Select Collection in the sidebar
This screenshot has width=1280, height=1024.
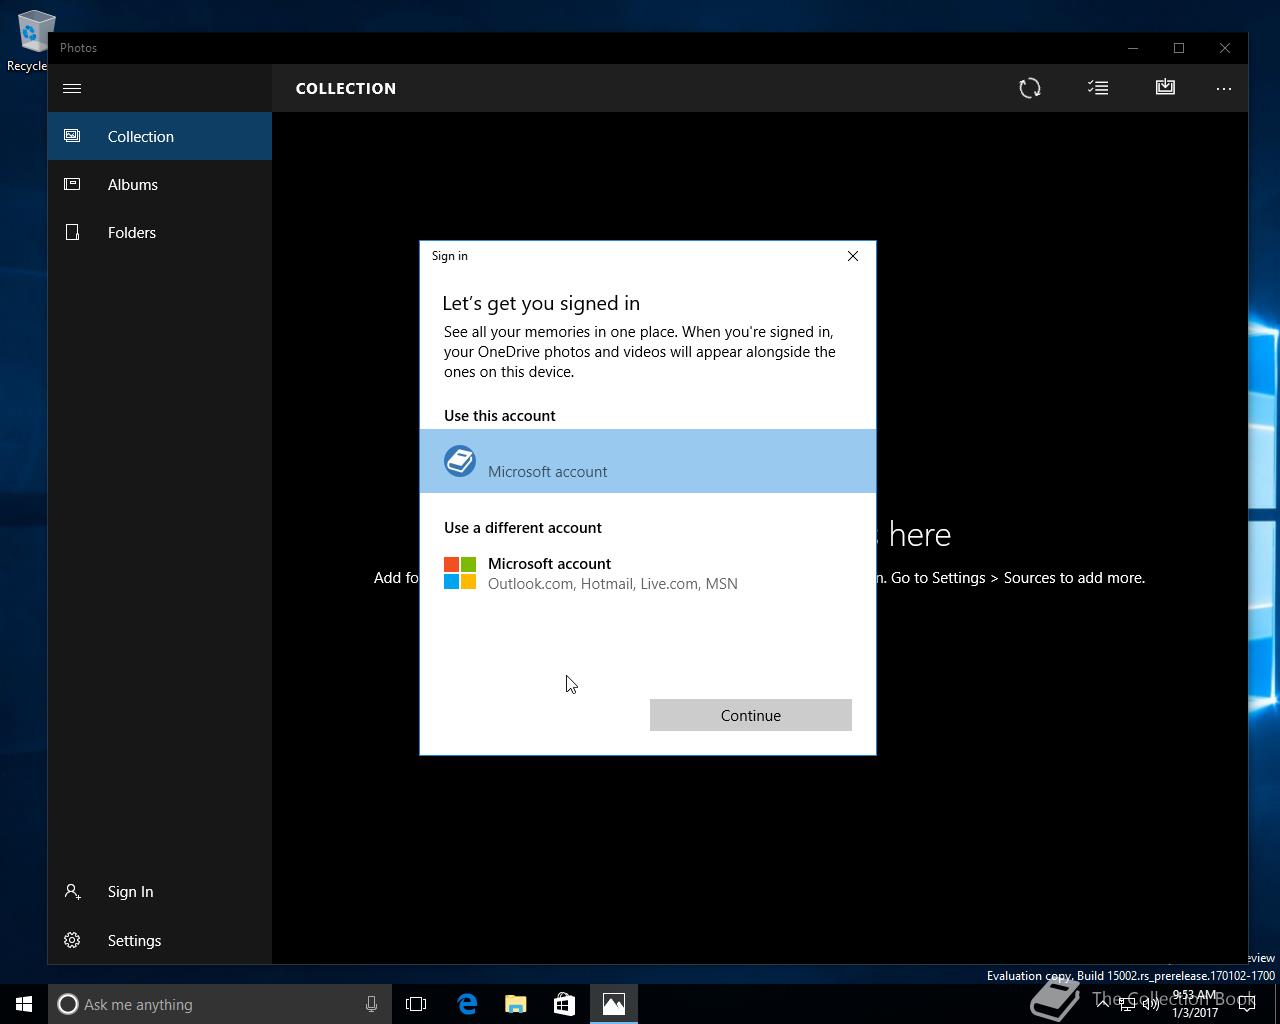click(x=160, y=136)
